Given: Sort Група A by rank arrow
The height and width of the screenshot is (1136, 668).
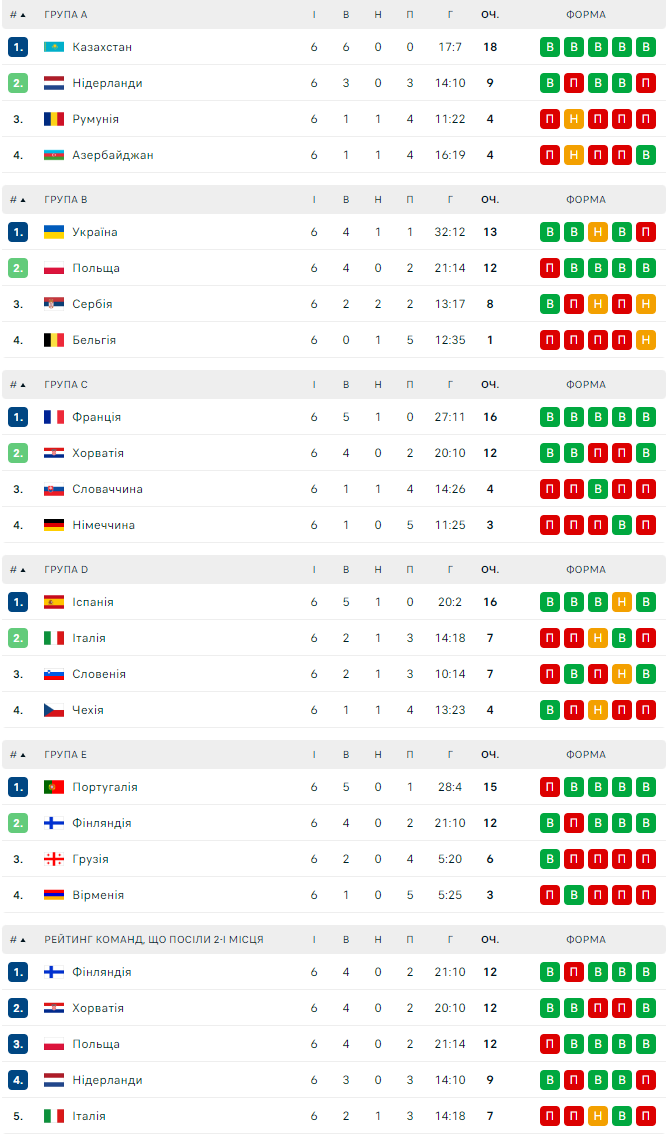Looking at the screenshot, I should (x=18, y=15).
